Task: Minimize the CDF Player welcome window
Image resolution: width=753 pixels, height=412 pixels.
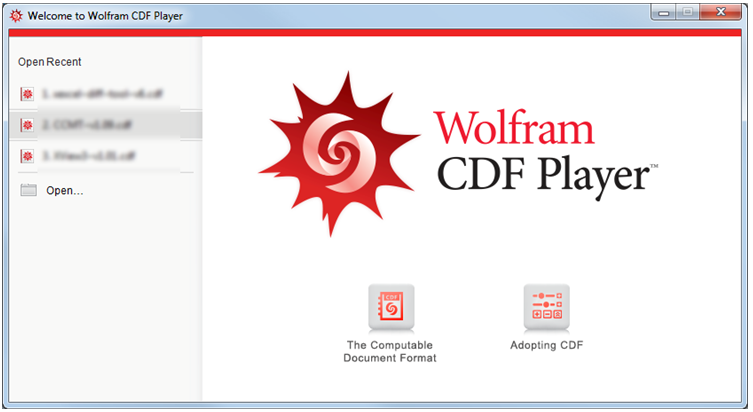Action: click(x=664, y=12)
